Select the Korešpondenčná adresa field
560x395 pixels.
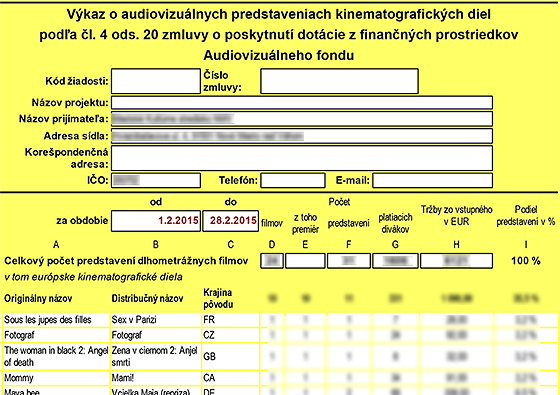tap(302, 158)
